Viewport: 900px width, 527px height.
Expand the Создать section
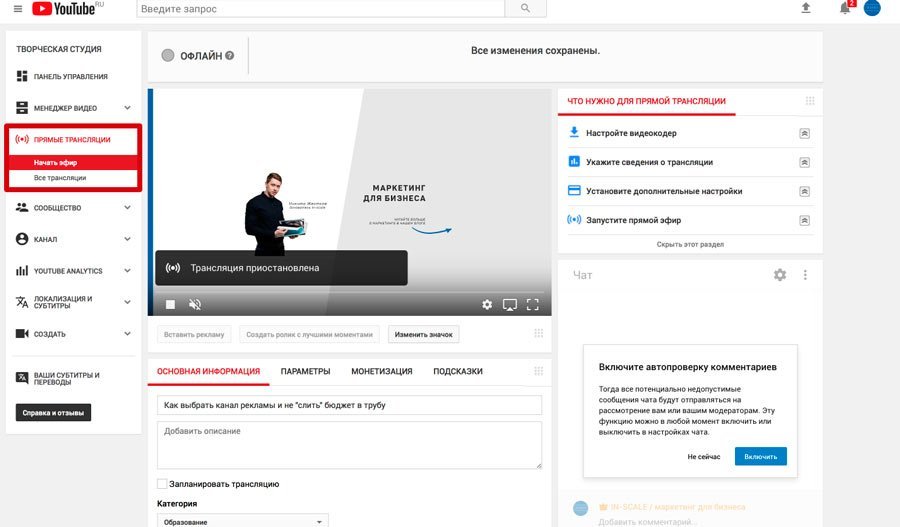click(127, 334)
